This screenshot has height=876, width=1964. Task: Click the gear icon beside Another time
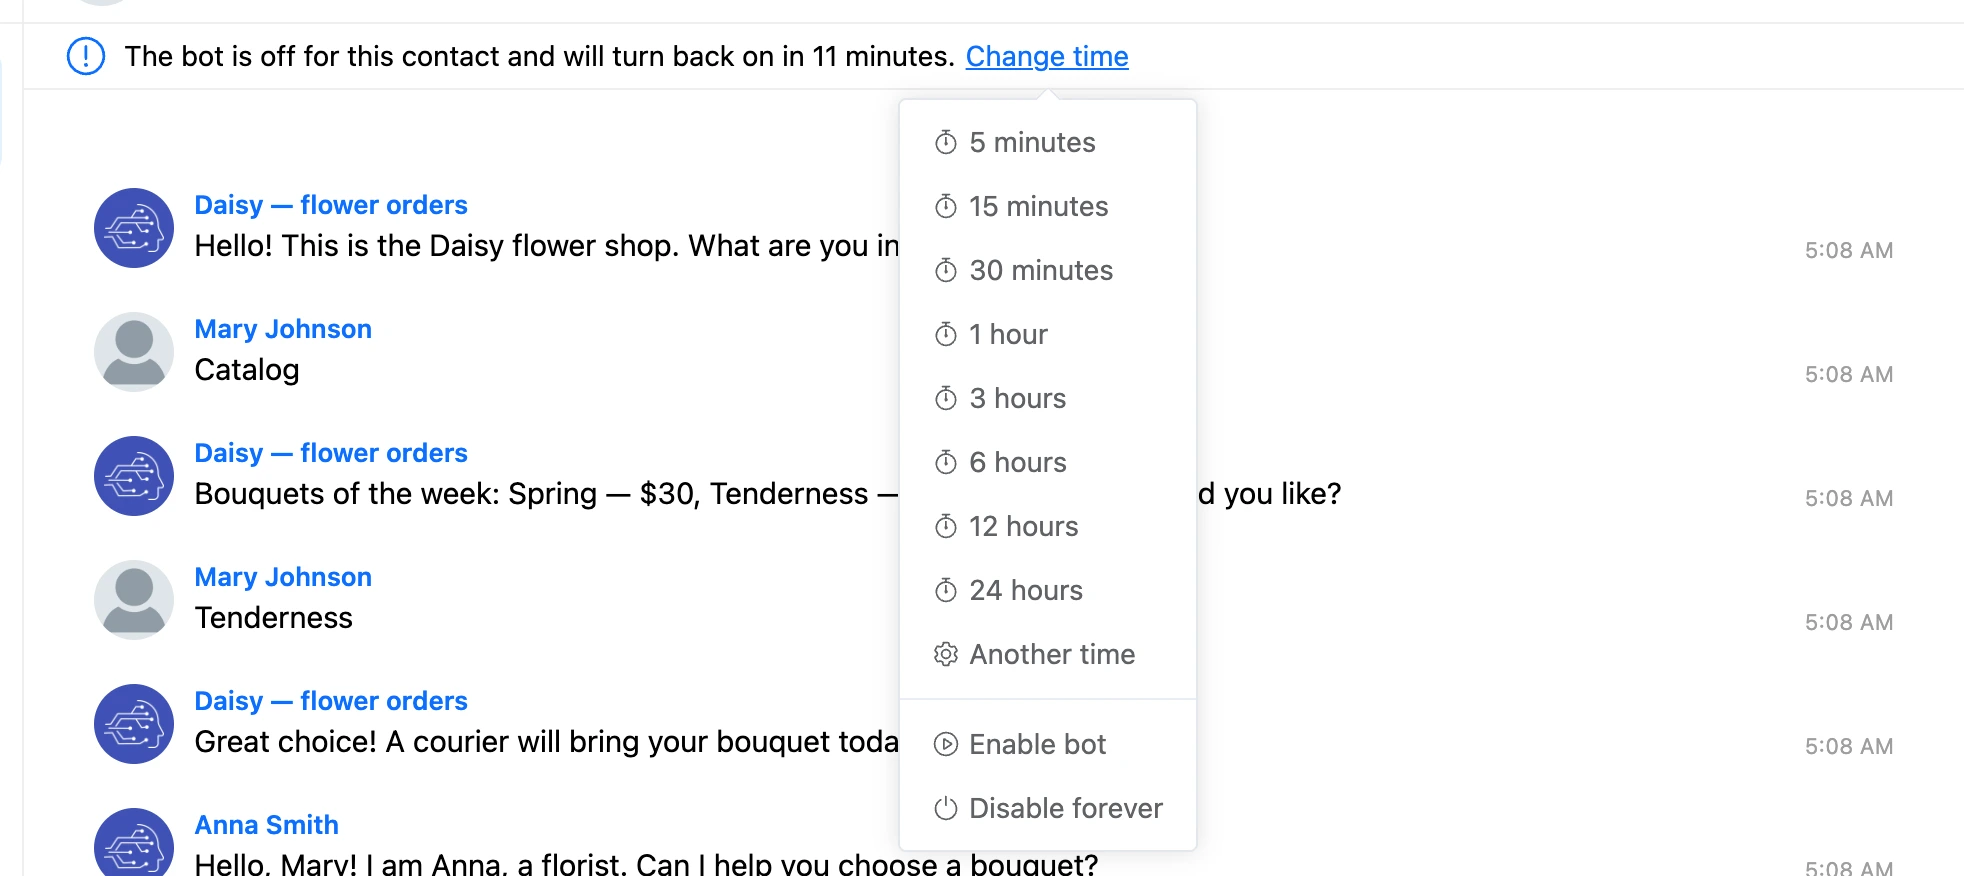pyautogui.click(x=945, y=654)
